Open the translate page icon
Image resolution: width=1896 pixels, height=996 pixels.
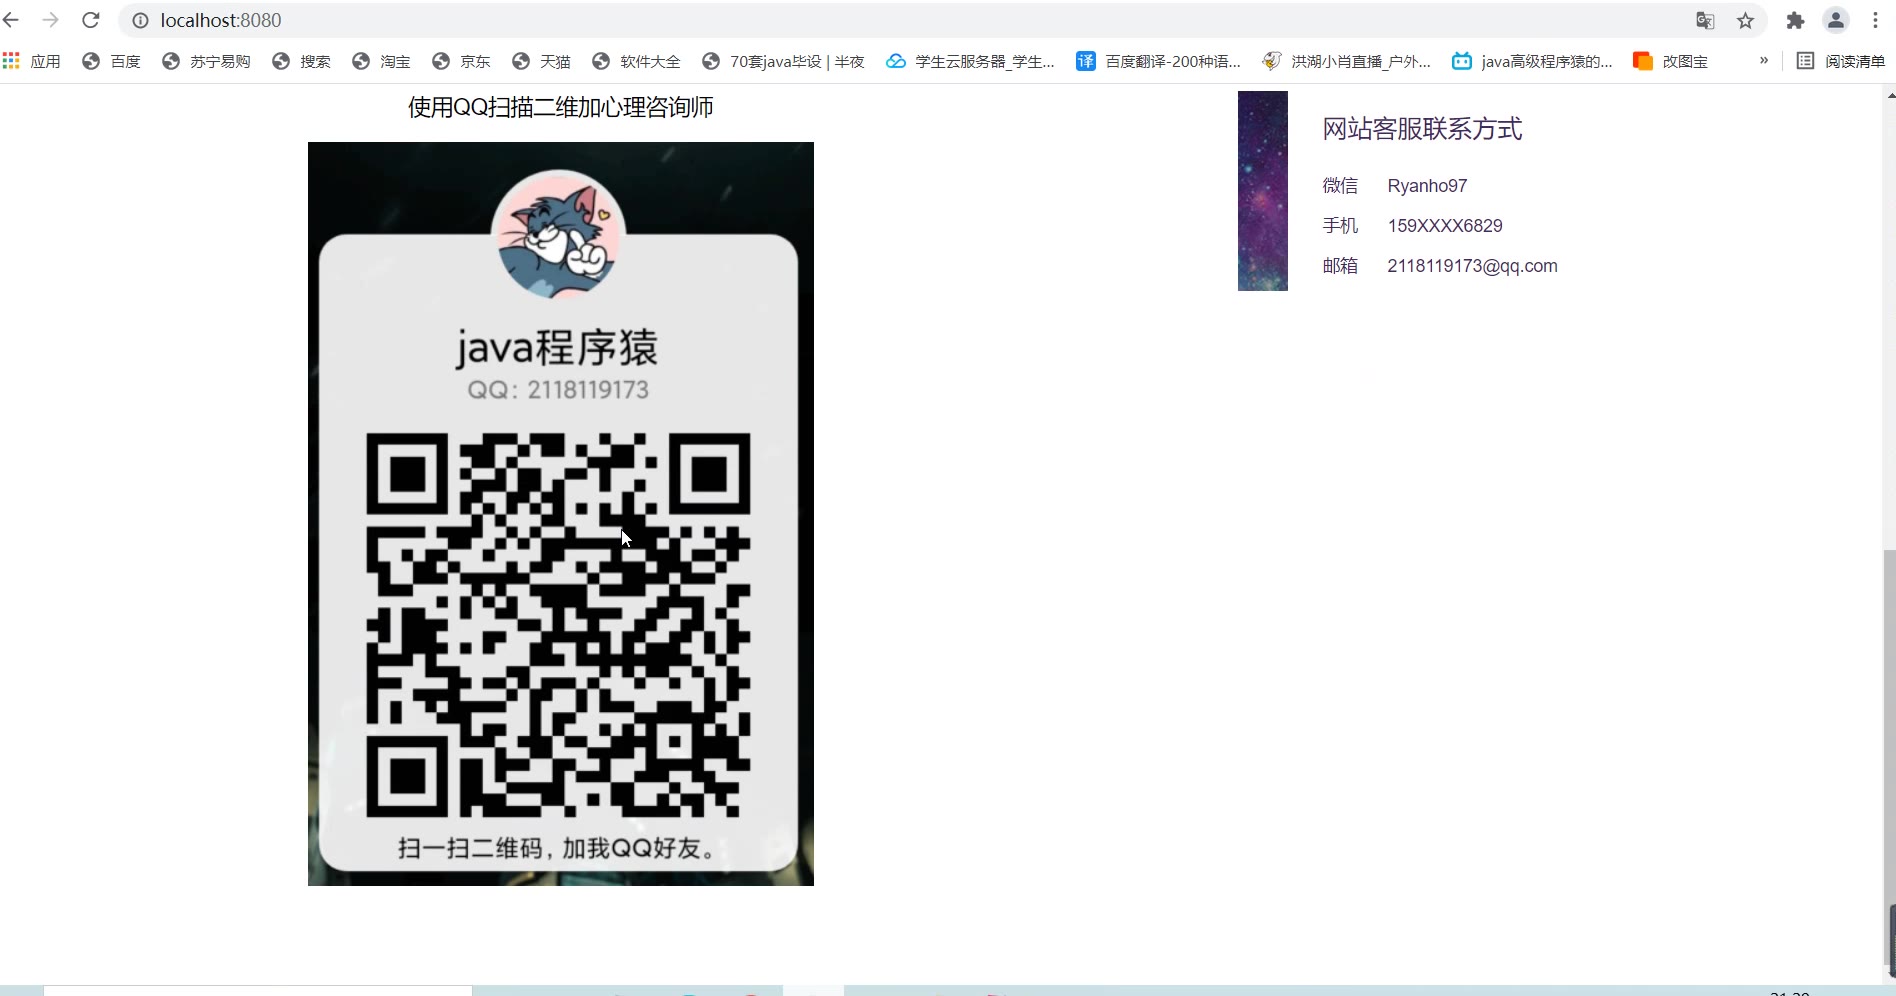coord(1705,20)
